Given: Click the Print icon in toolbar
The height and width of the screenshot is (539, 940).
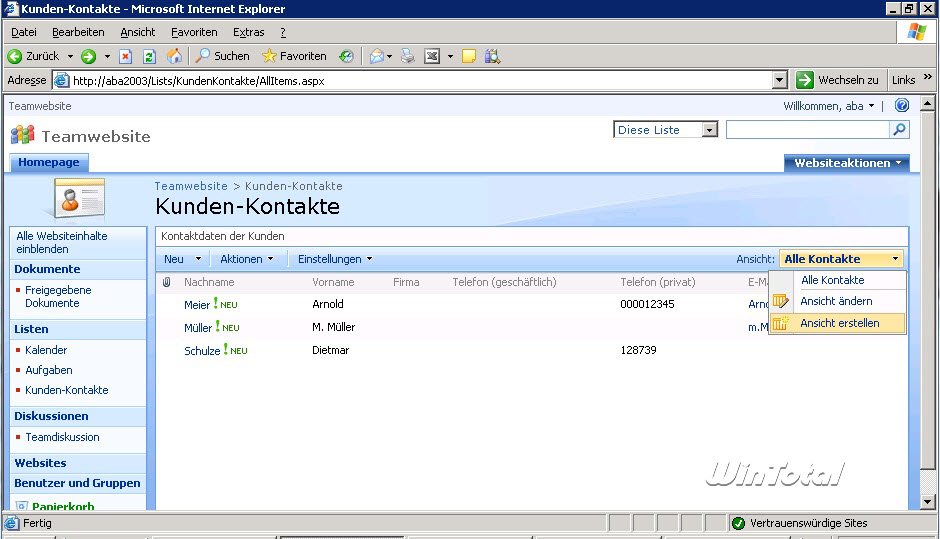Looking at the screenshot, I should (408, 57).
